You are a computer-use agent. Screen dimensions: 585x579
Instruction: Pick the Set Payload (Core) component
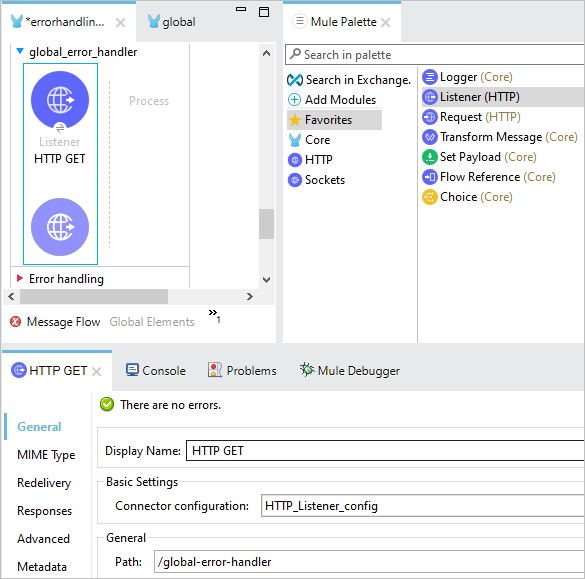[479, 157]
